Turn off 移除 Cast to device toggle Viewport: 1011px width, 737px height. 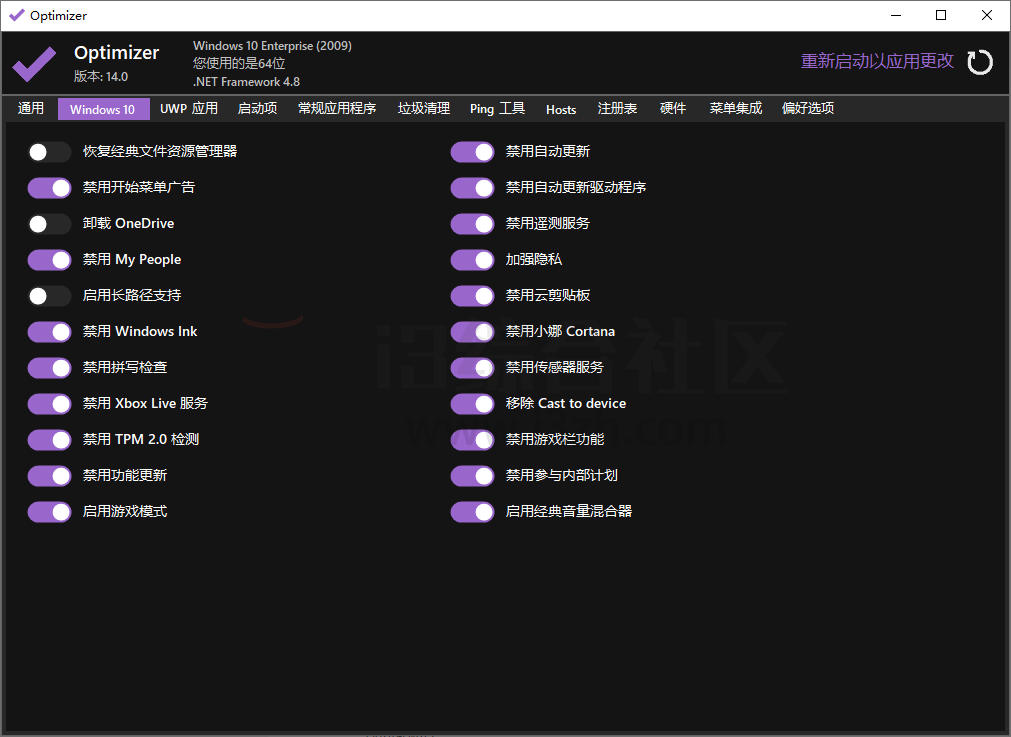point(473,404)
